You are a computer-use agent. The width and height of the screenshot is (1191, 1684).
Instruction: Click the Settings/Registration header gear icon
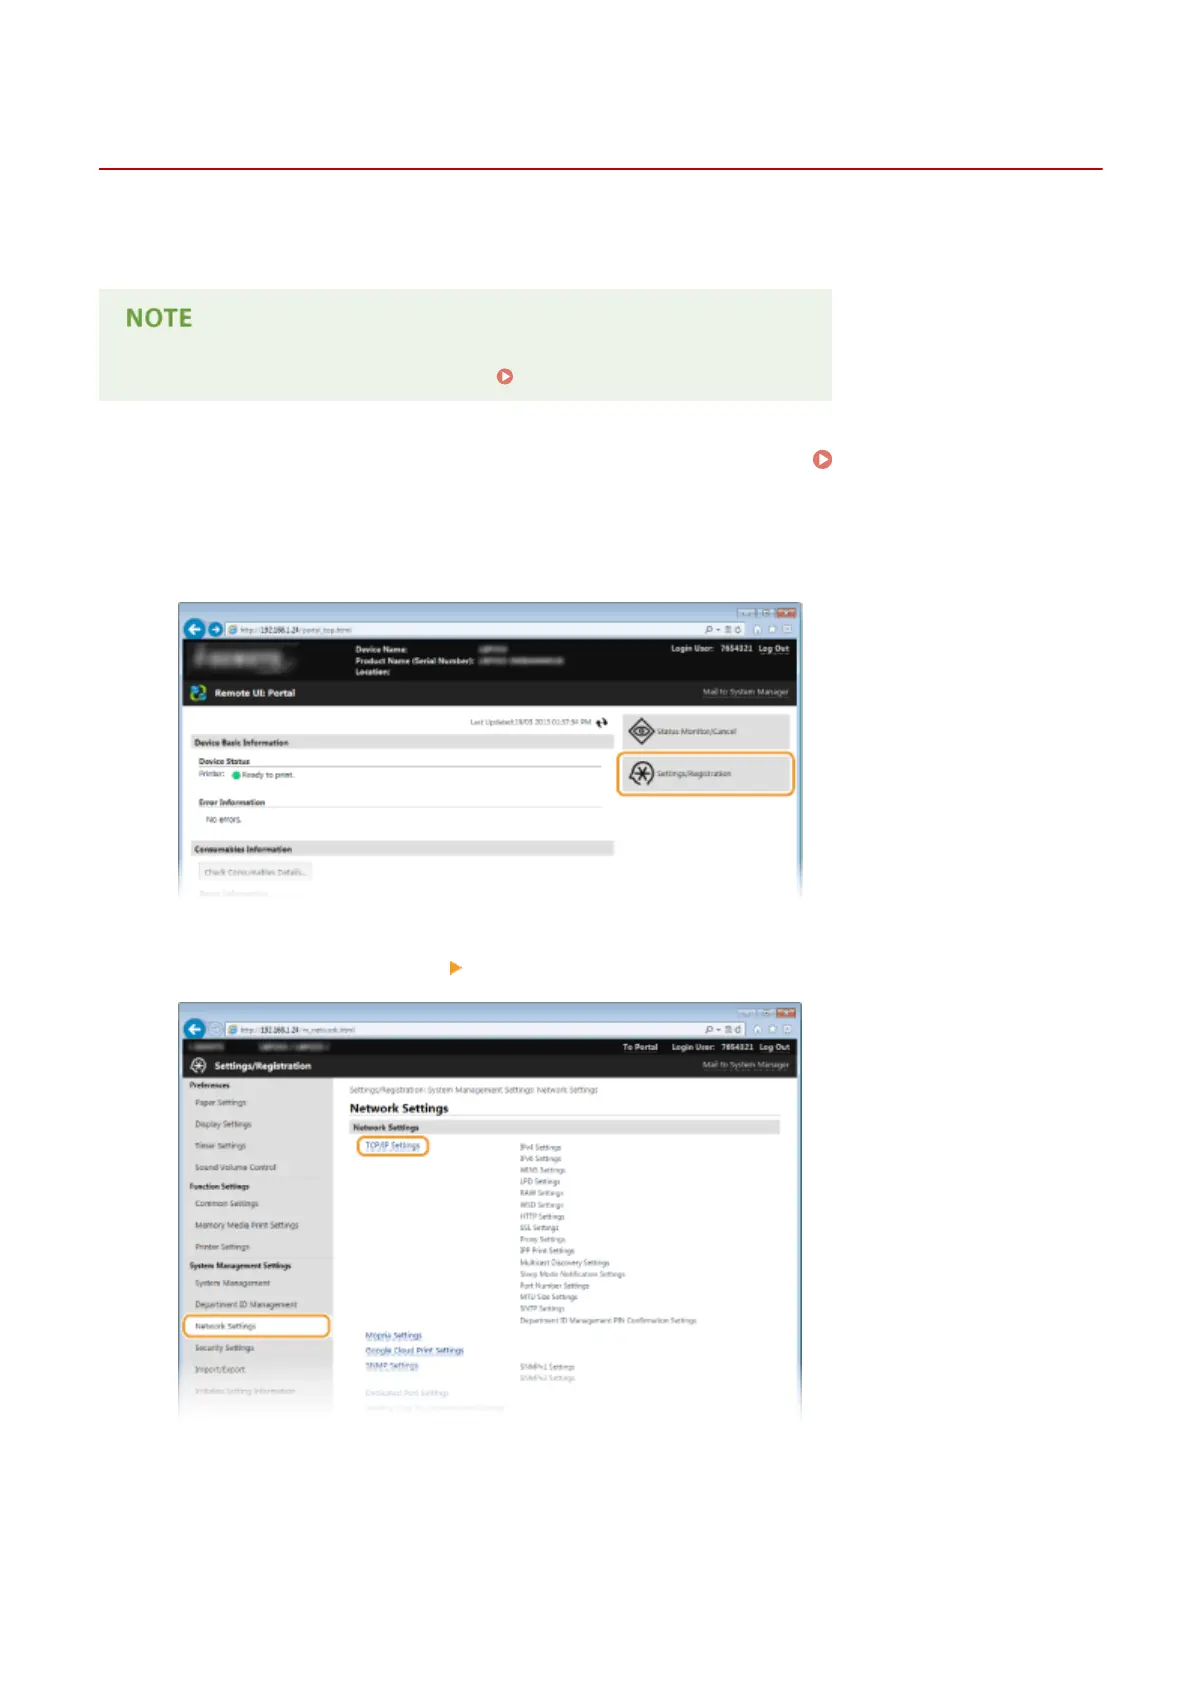[x=198, y=1066]
